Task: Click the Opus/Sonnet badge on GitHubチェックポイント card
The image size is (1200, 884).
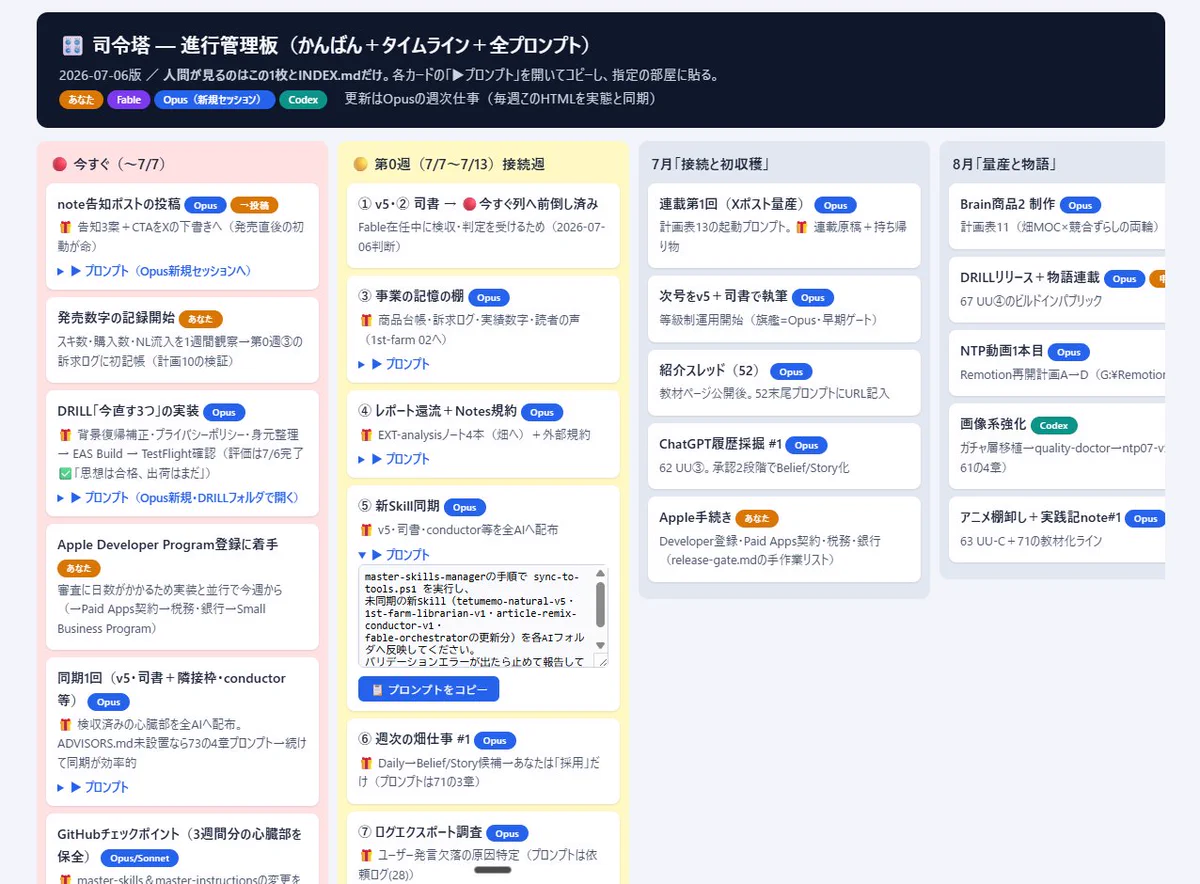Action: click(x=139, y=858)
